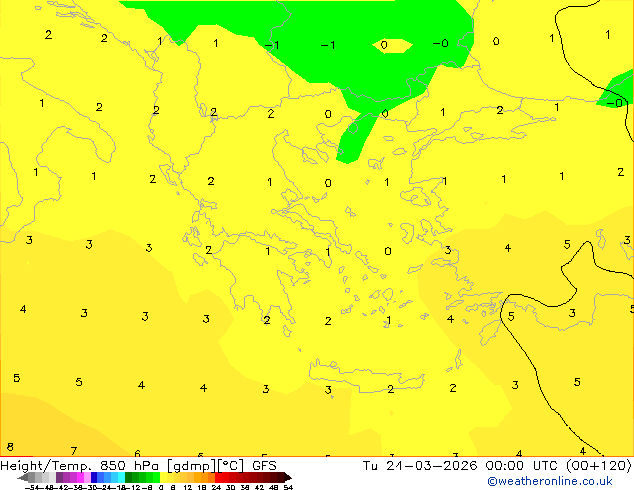
Task: Click the "850 hPa" level label
Action: 129,465
